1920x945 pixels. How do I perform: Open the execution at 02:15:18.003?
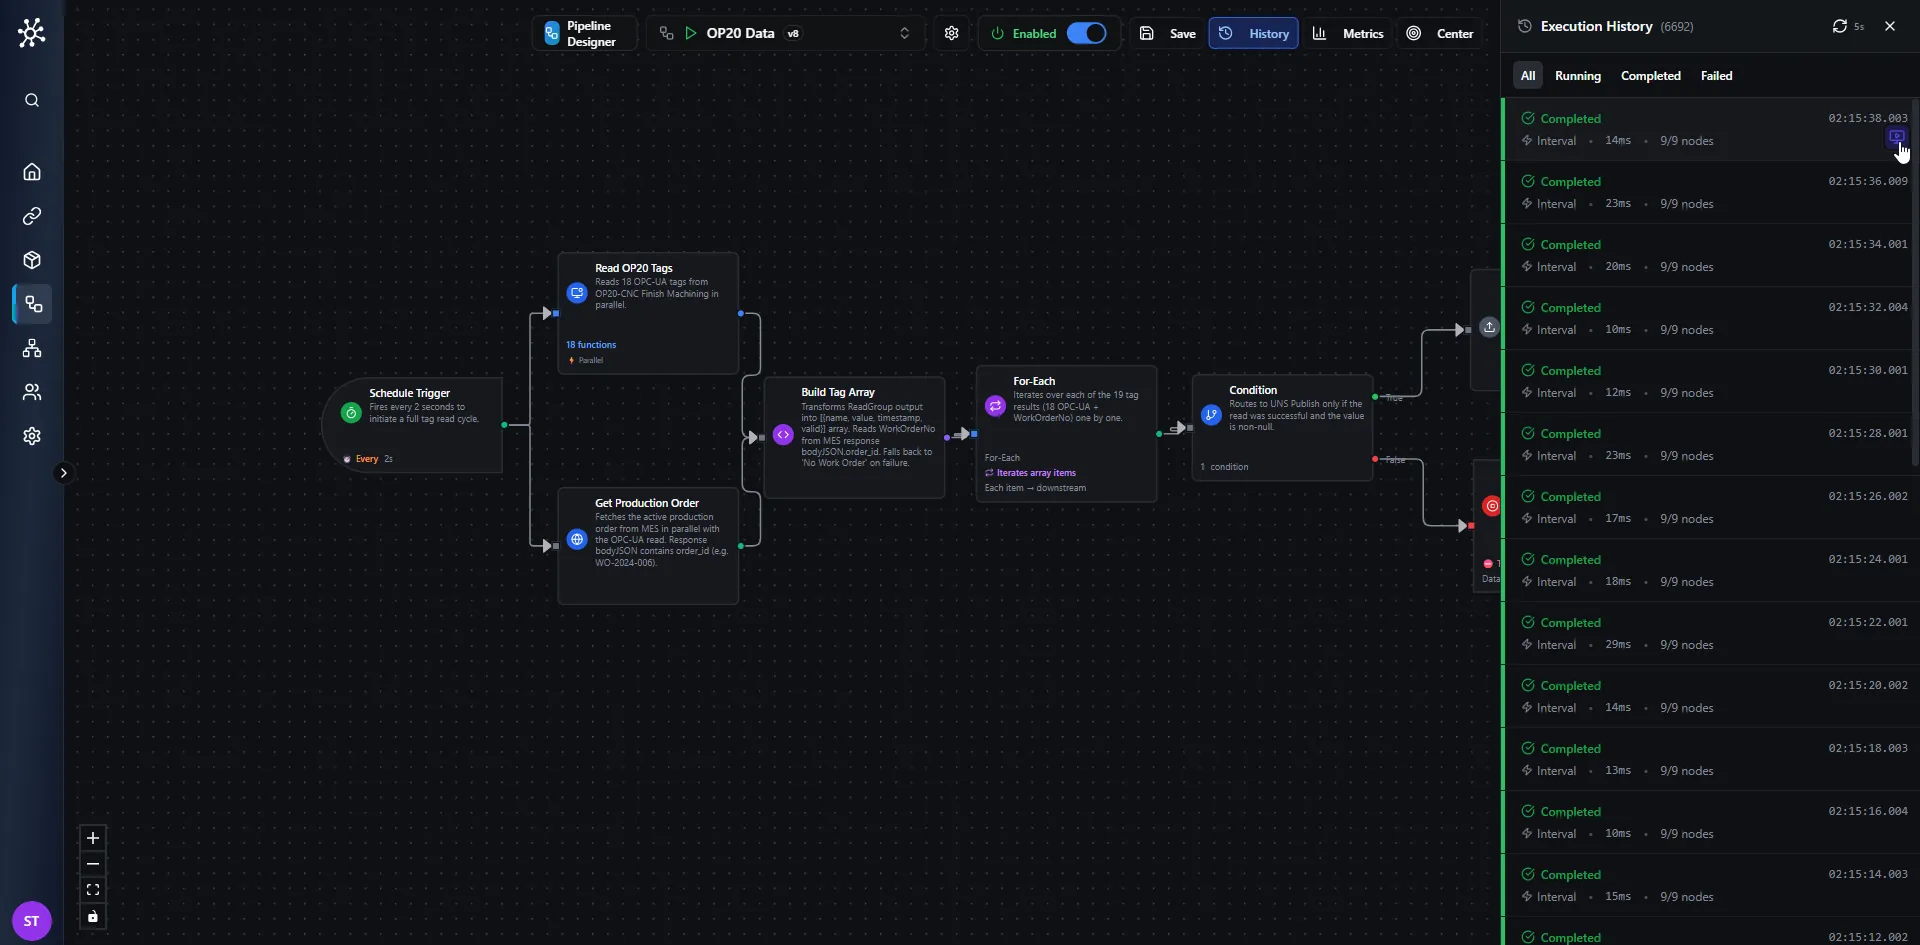[x=1709, y=759]
